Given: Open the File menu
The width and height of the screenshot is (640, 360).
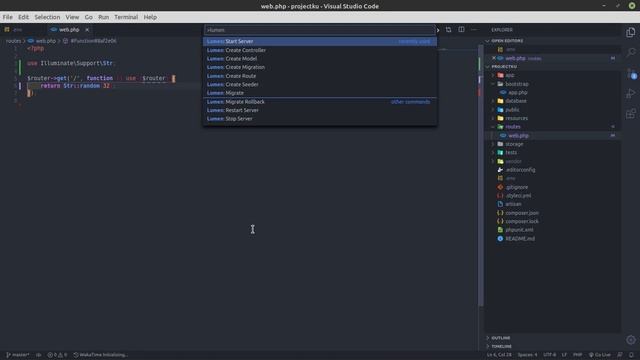Looking at the screenshot, I should coord(8,17).
